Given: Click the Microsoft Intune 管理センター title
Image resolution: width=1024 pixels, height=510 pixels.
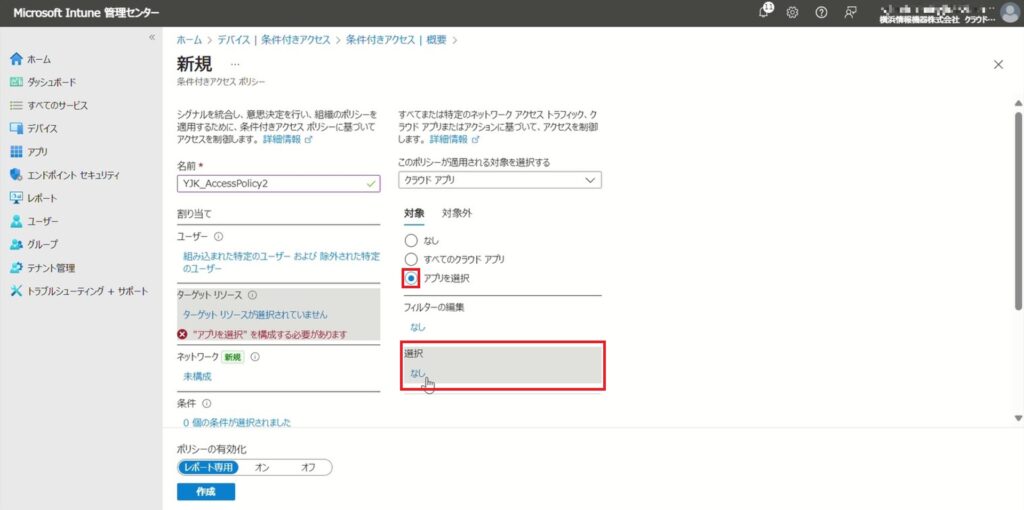Looking at the screenshot, I should [x=86, y=12].
